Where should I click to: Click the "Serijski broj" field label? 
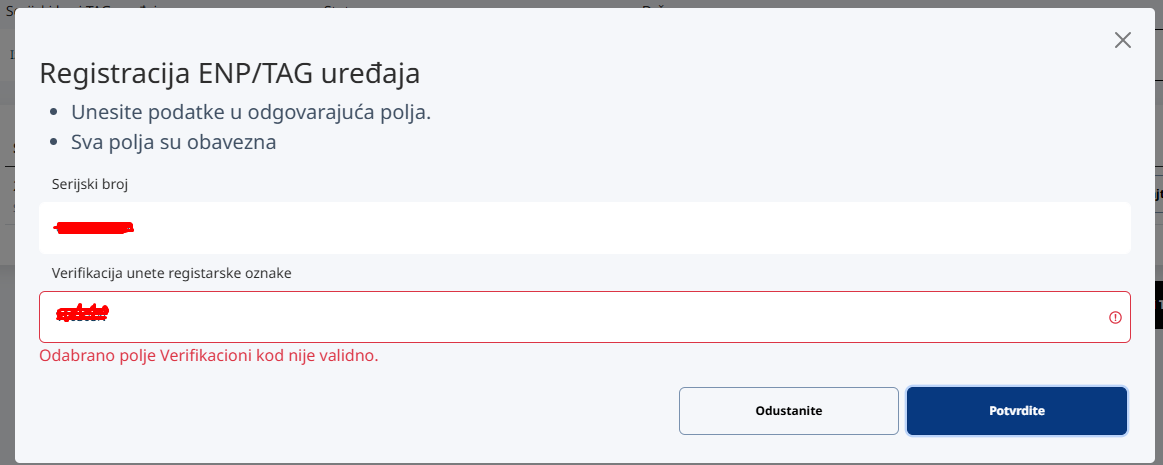tap(90, 184)
